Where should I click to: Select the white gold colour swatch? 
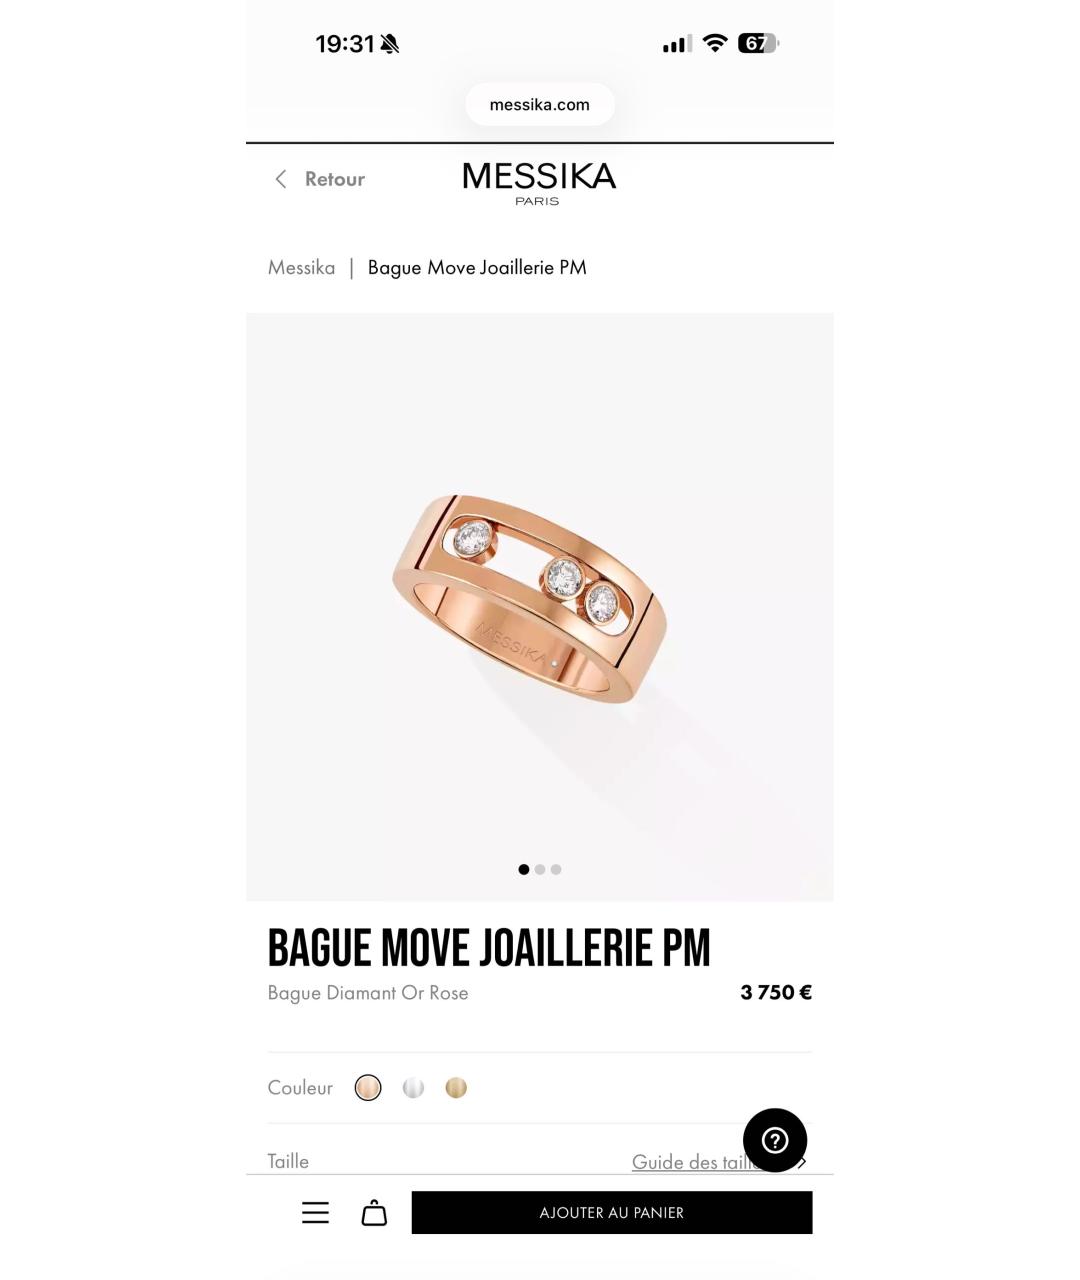(413, 1088)
